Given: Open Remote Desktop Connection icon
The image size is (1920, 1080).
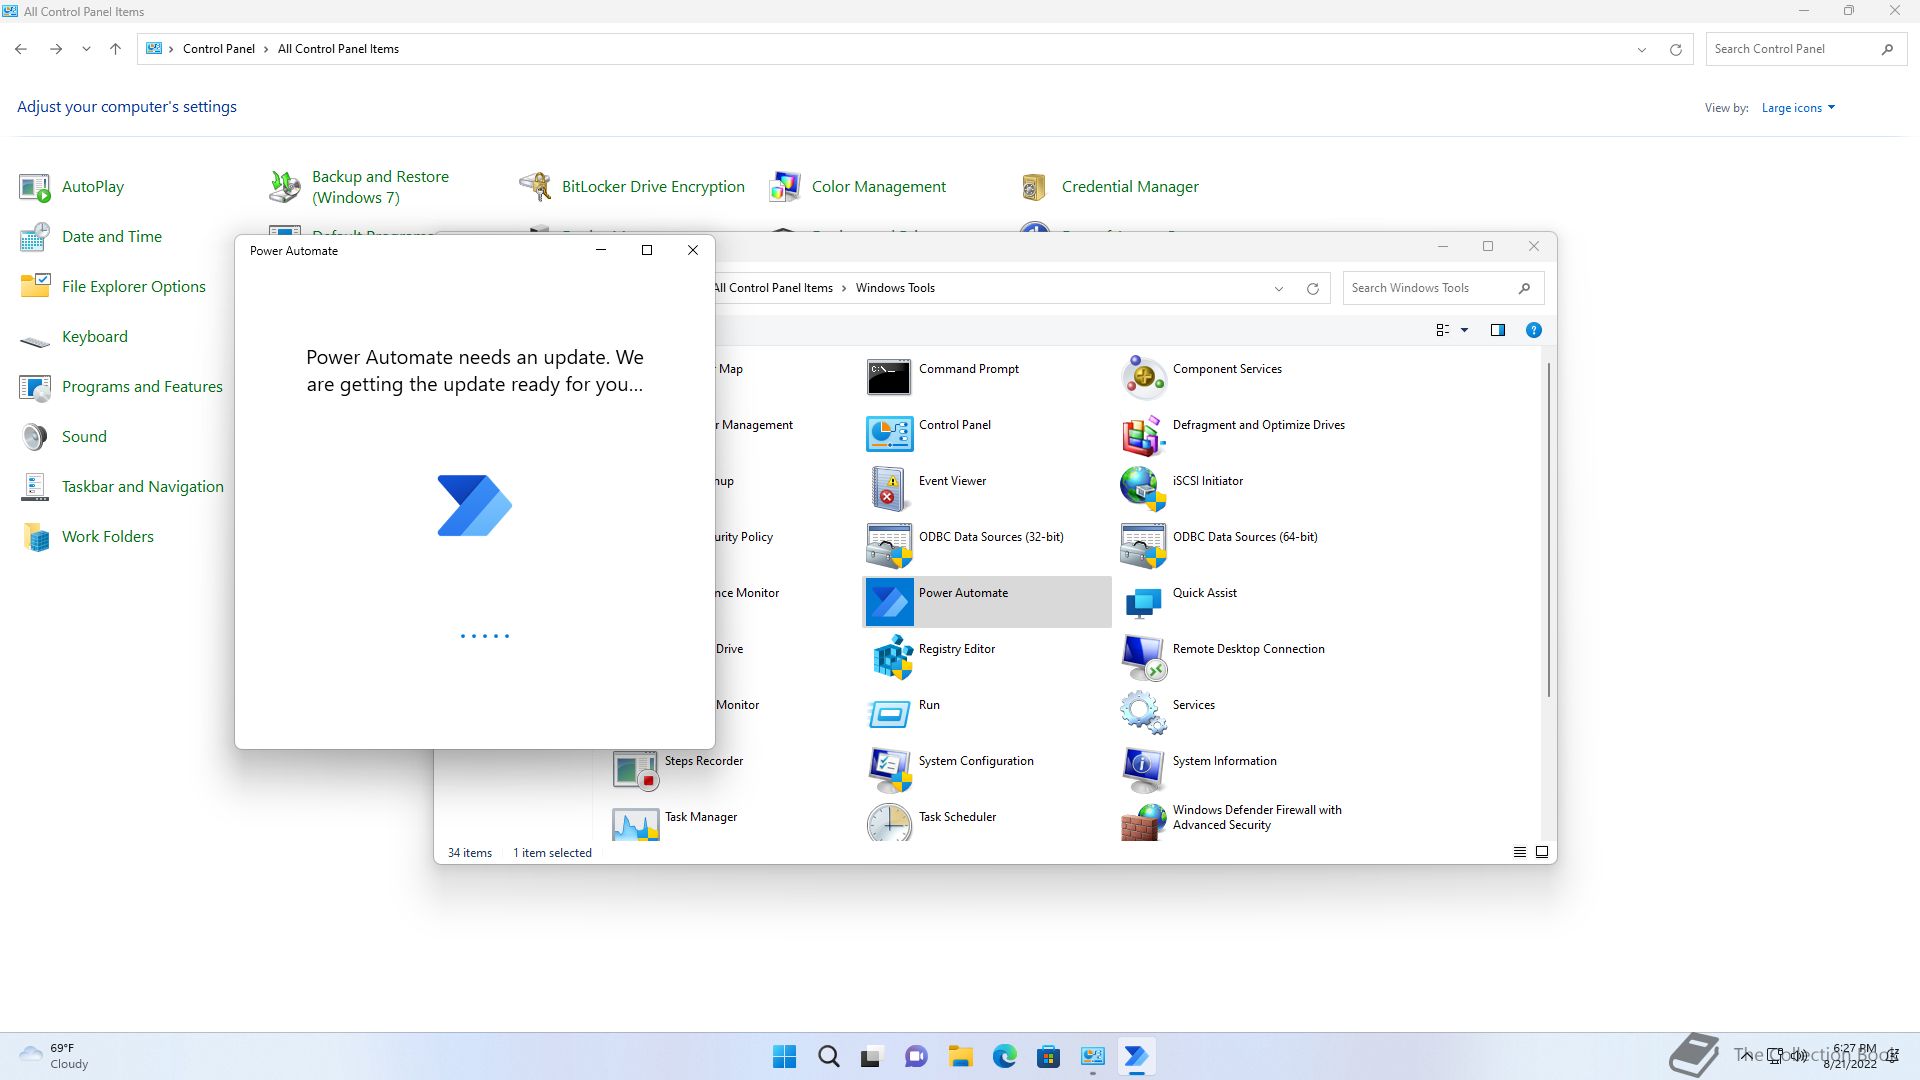Looking at the screenshot, I should [x=1143, y=658].
